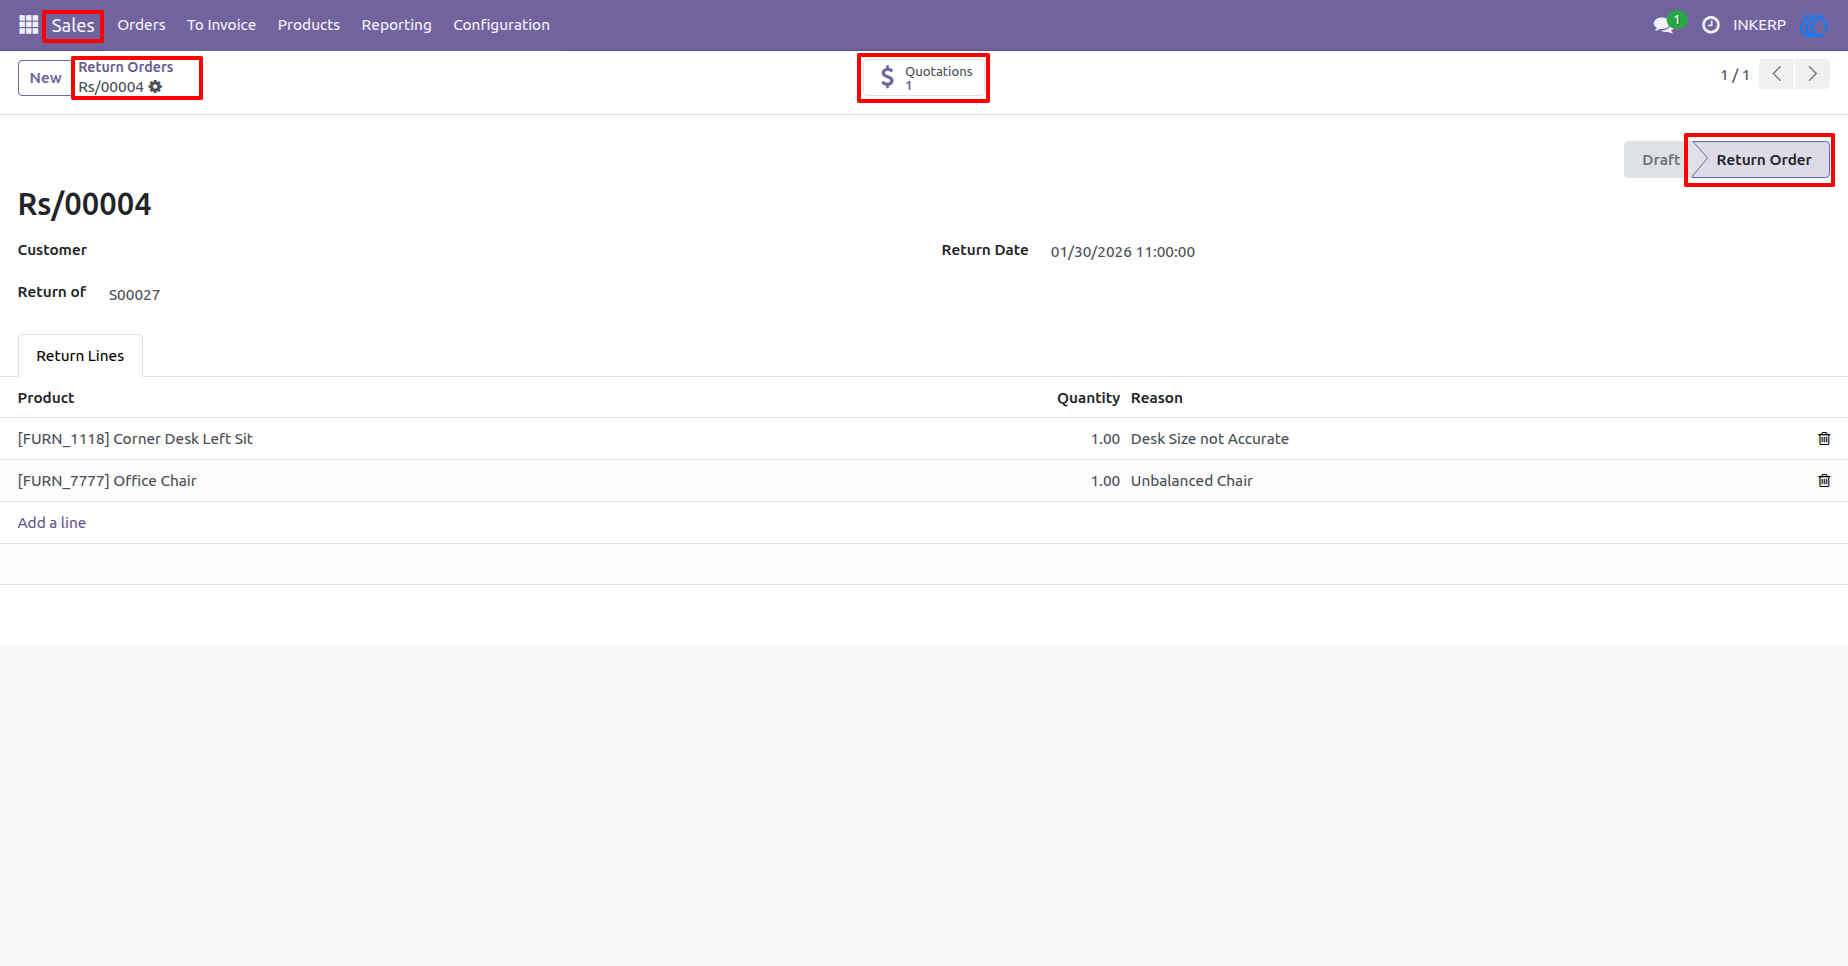This screenshot has width=1848, height=966.
Task: Select the Return Order status stage
Action: [1763, 160]
